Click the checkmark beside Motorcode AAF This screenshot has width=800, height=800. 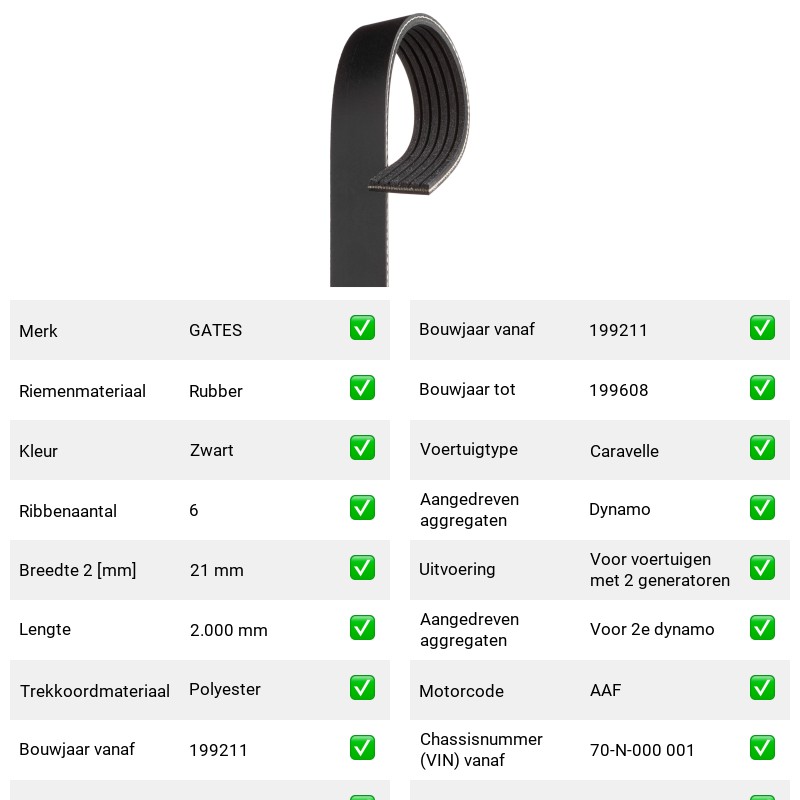(762, 688)
